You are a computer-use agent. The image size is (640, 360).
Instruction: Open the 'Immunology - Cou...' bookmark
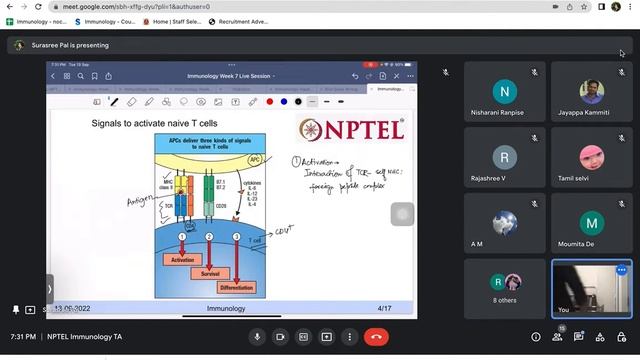[x=105, y=22]
